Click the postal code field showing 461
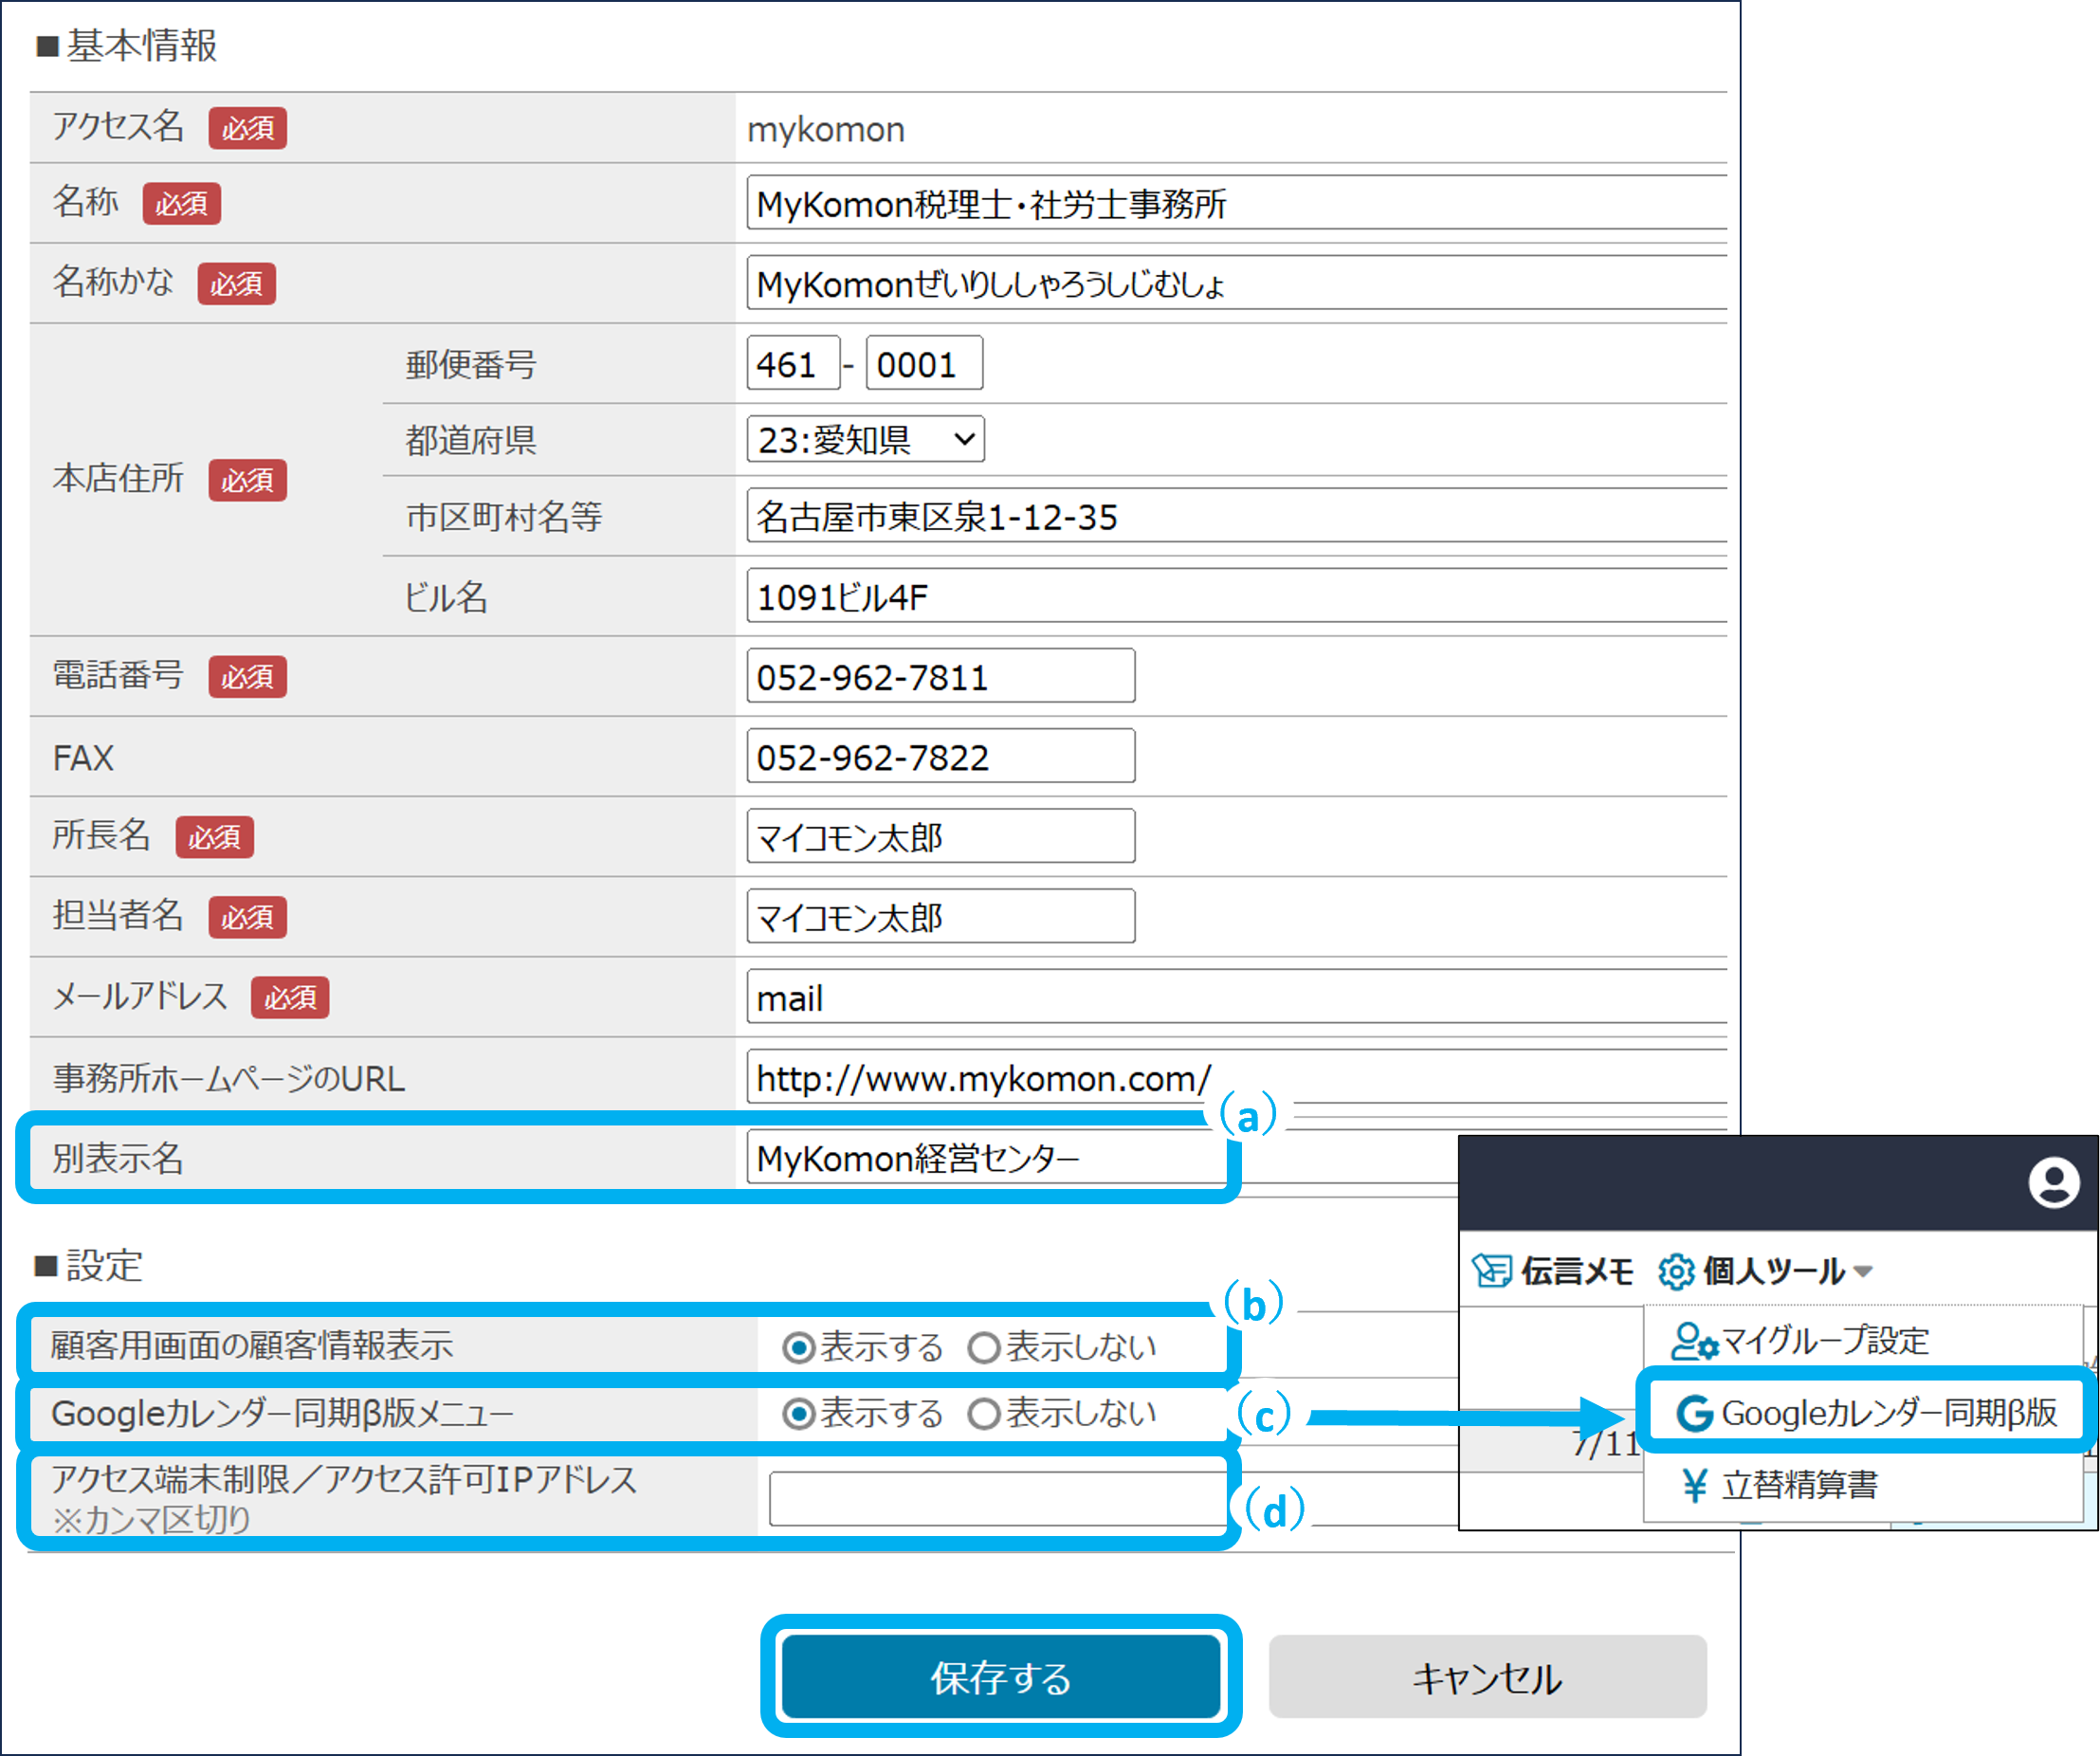Viewport: 2100px width, 1756px height. 793,363
